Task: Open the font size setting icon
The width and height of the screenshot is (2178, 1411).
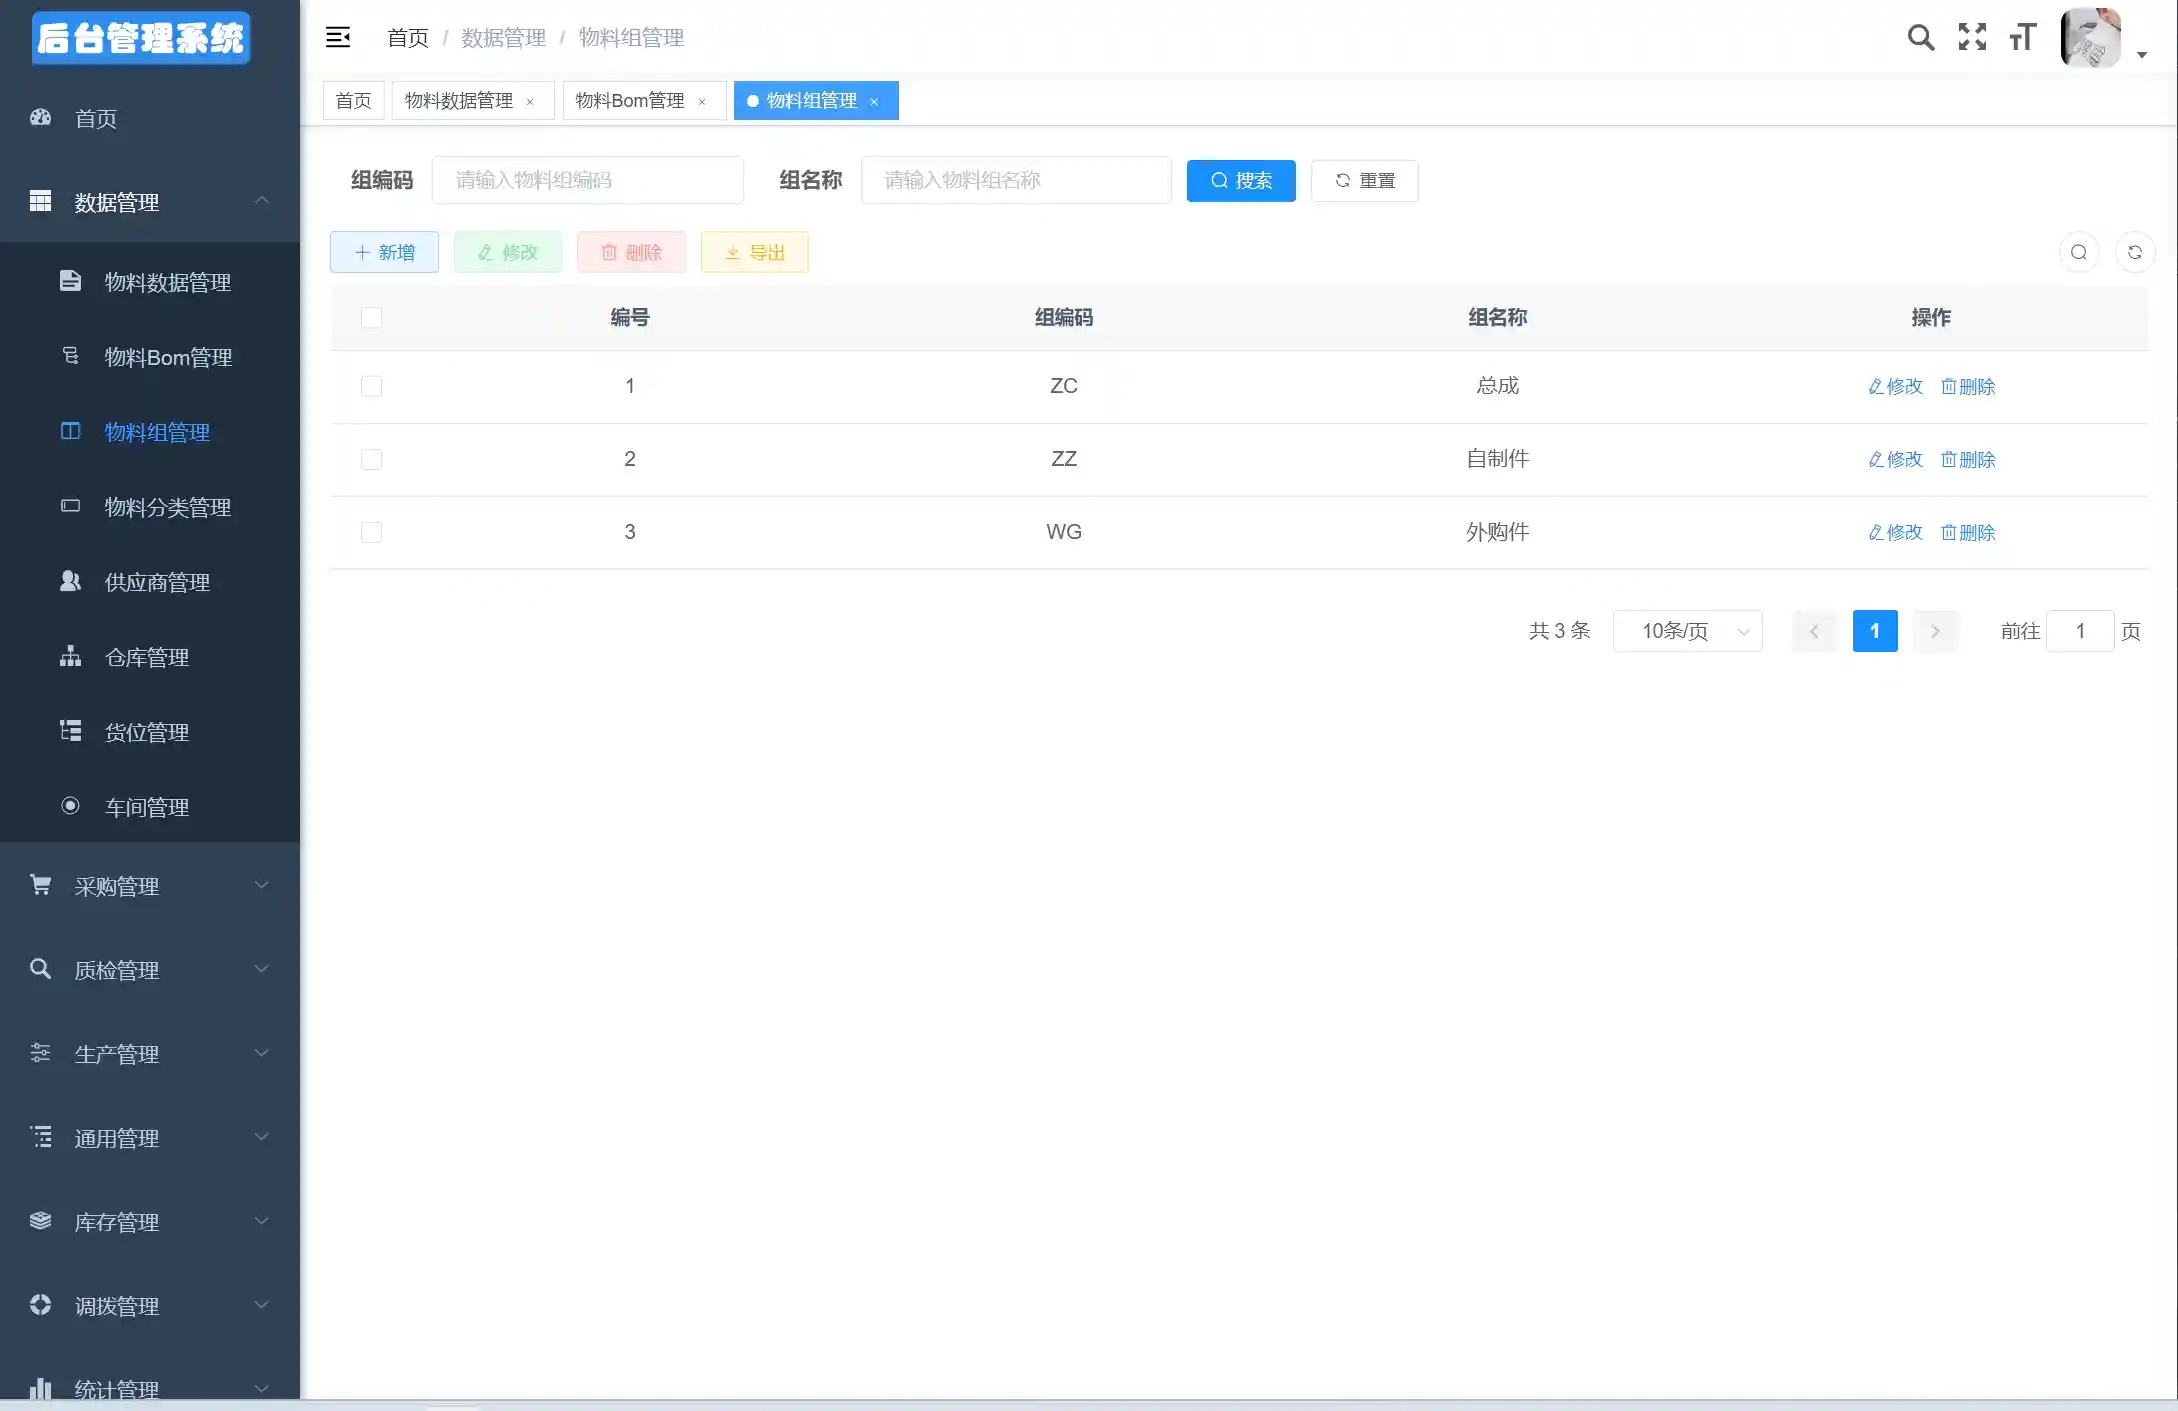Action: (2022, 38)
